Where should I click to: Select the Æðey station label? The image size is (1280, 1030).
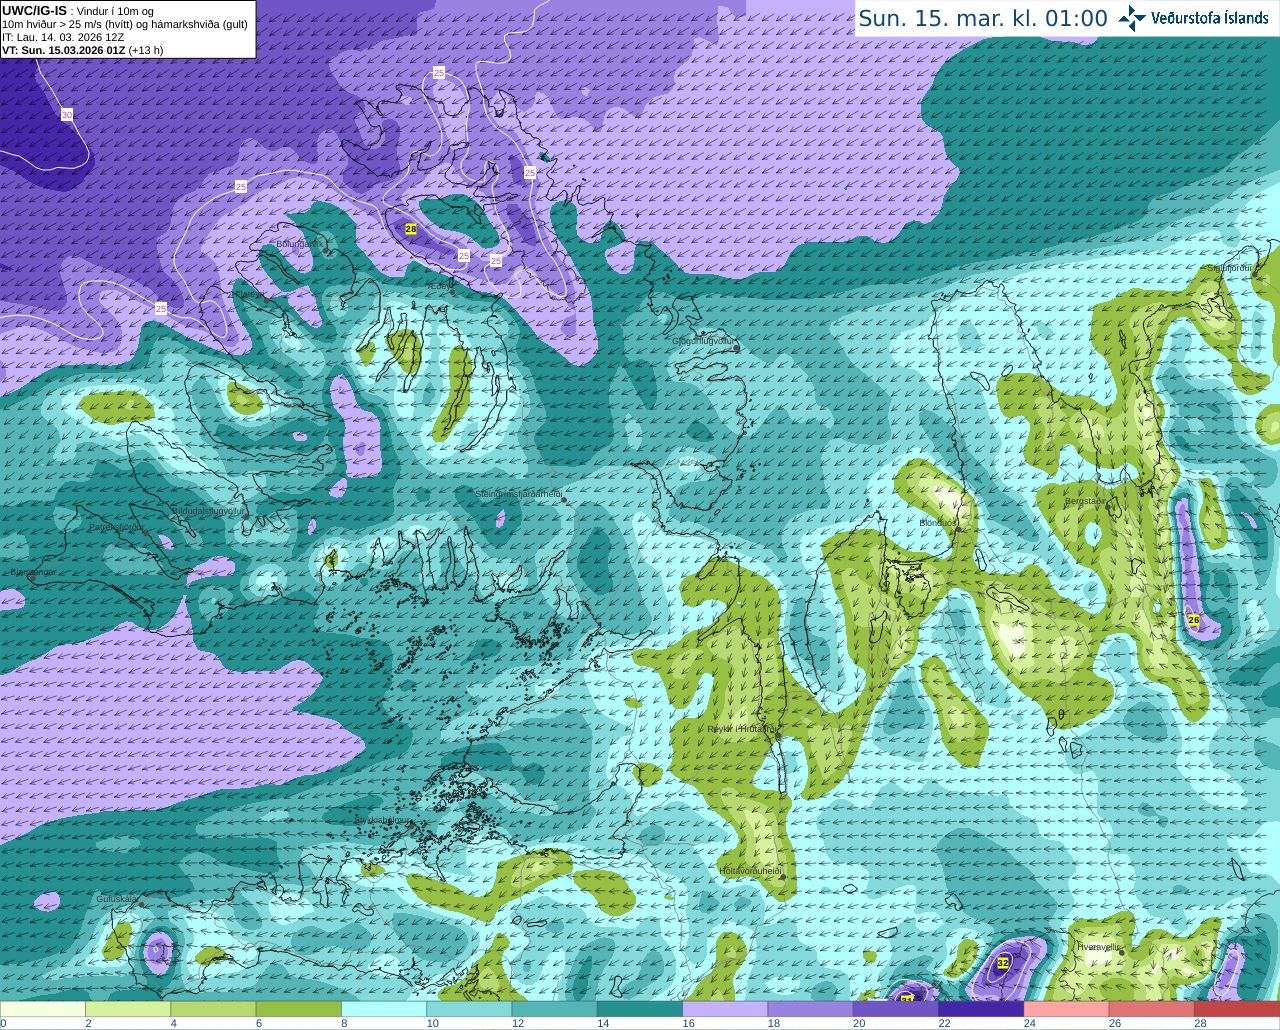click(438, 286)
